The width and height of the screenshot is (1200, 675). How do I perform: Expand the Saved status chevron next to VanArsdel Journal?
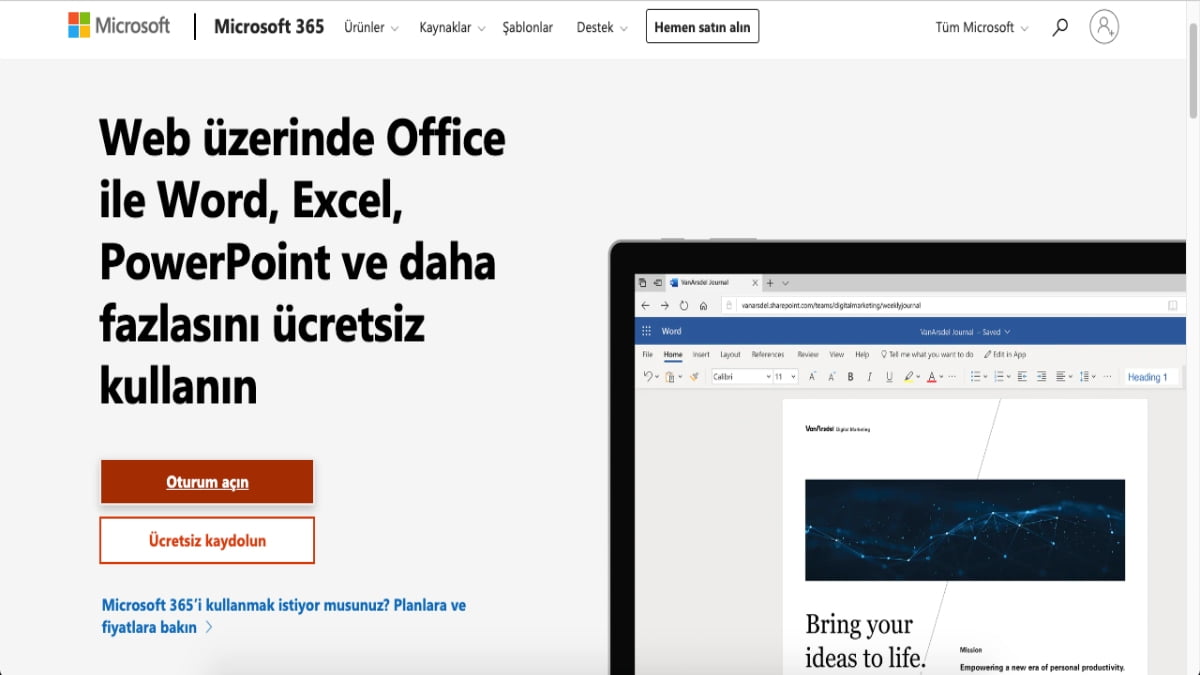click(1005, 331)
